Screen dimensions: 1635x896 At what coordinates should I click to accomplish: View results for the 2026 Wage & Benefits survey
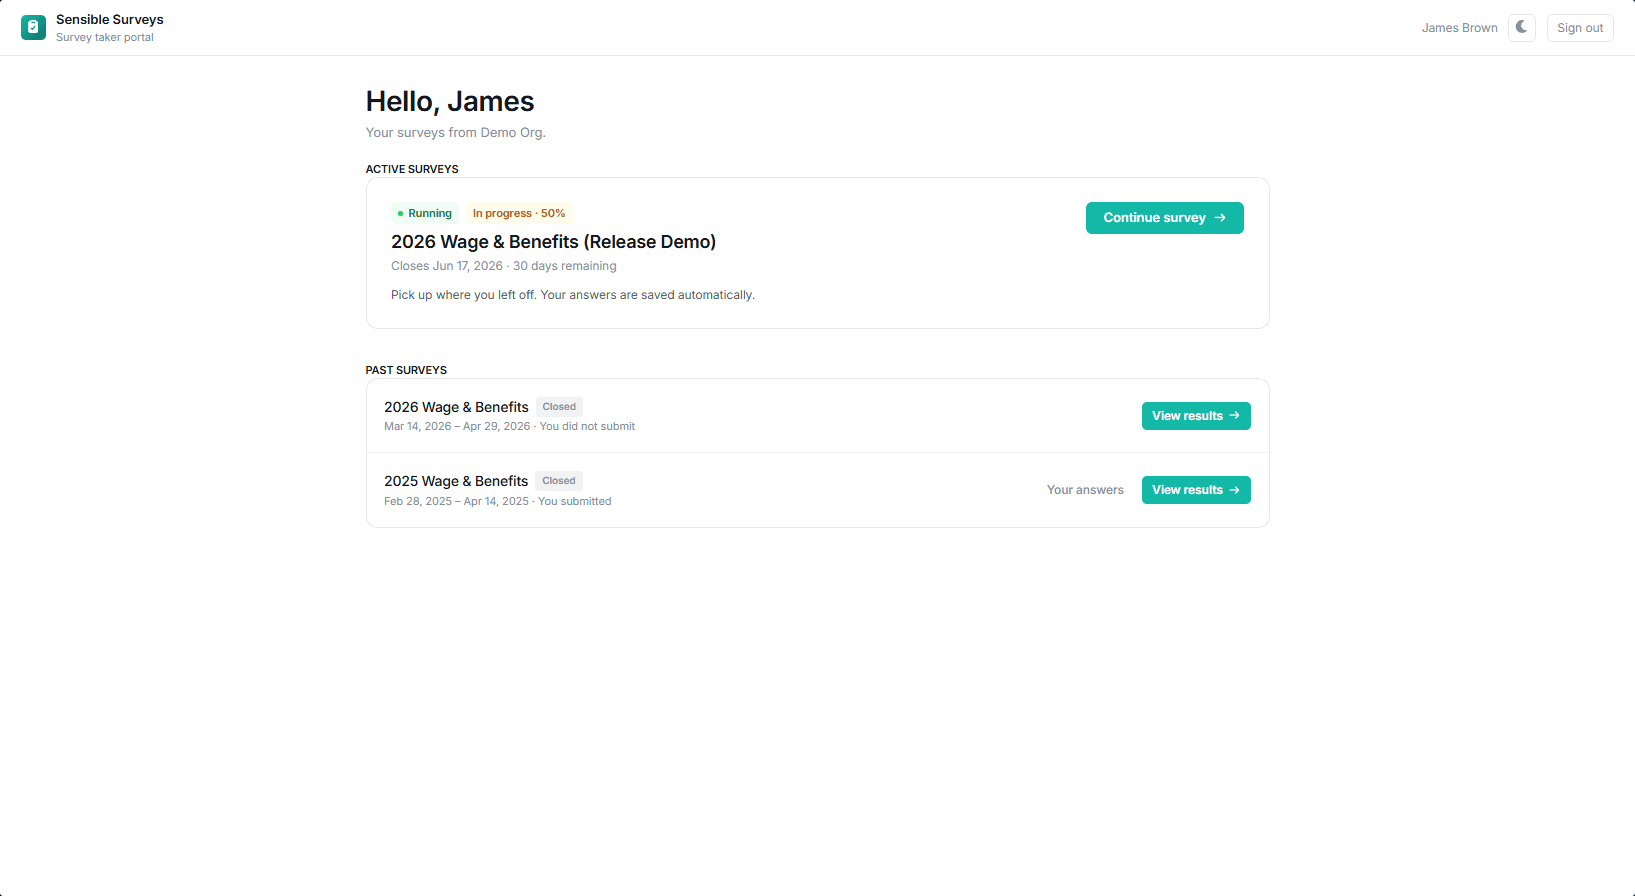pos(1196,416)
